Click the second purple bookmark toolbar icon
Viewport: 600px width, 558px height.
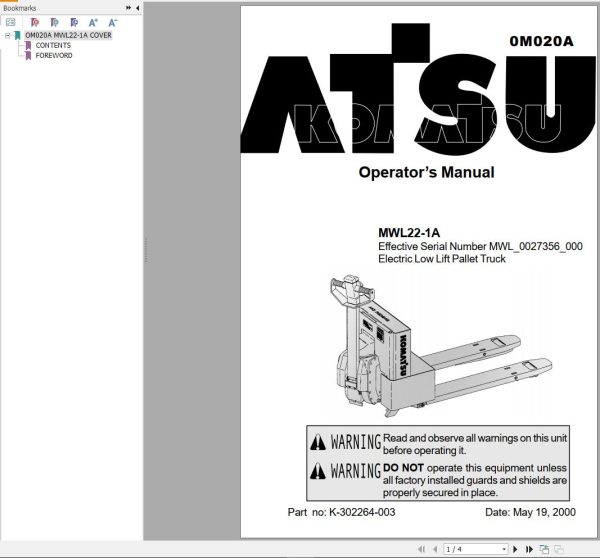54,22
